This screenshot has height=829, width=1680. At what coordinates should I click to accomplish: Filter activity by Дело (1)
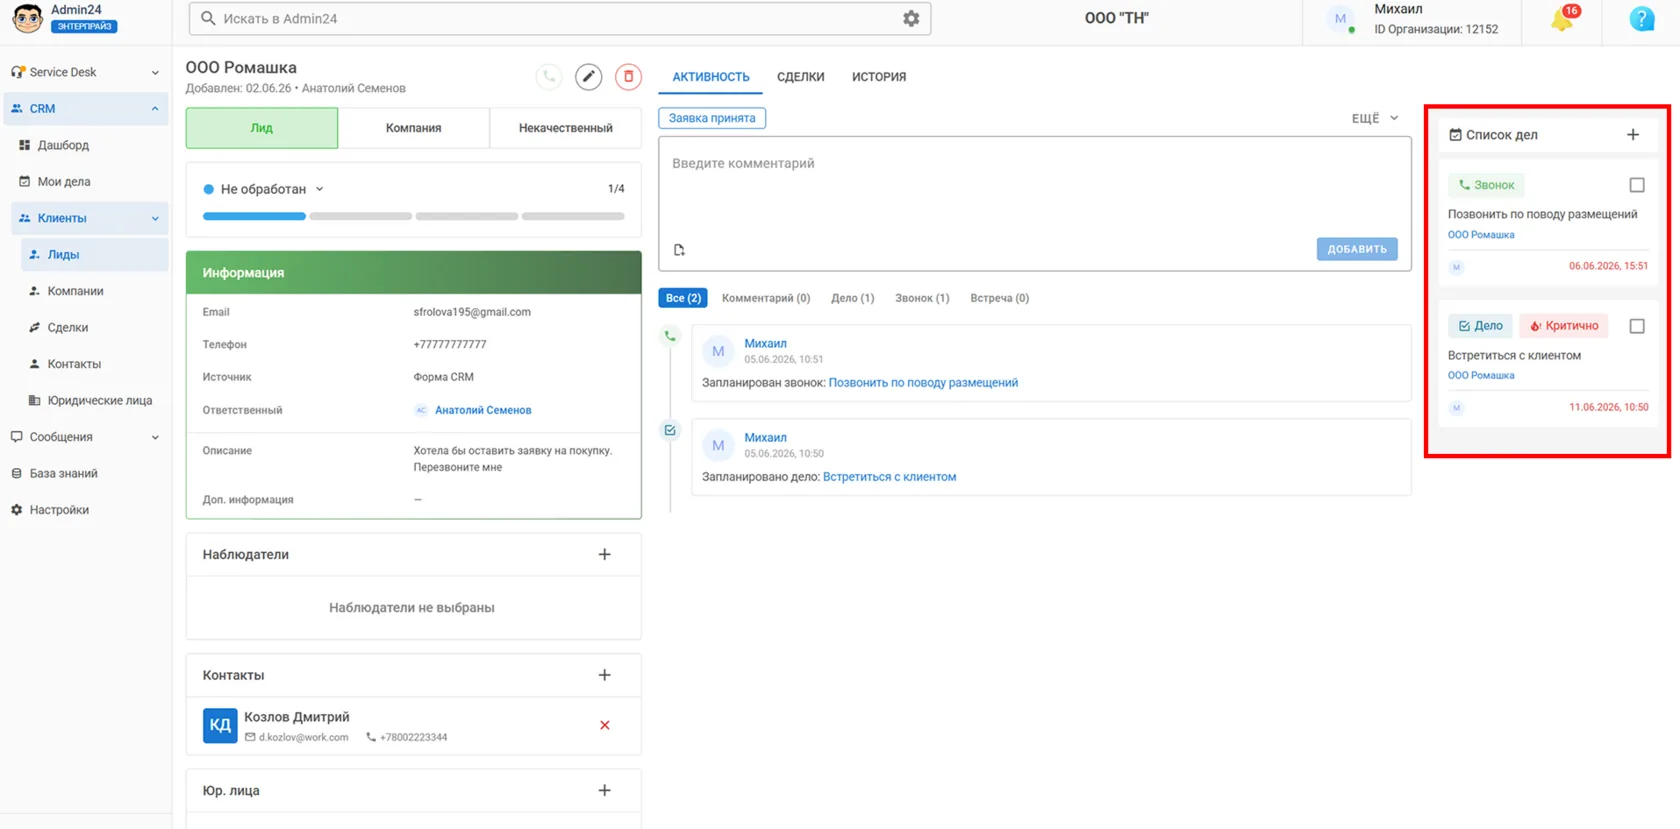[x=852, y=298]
